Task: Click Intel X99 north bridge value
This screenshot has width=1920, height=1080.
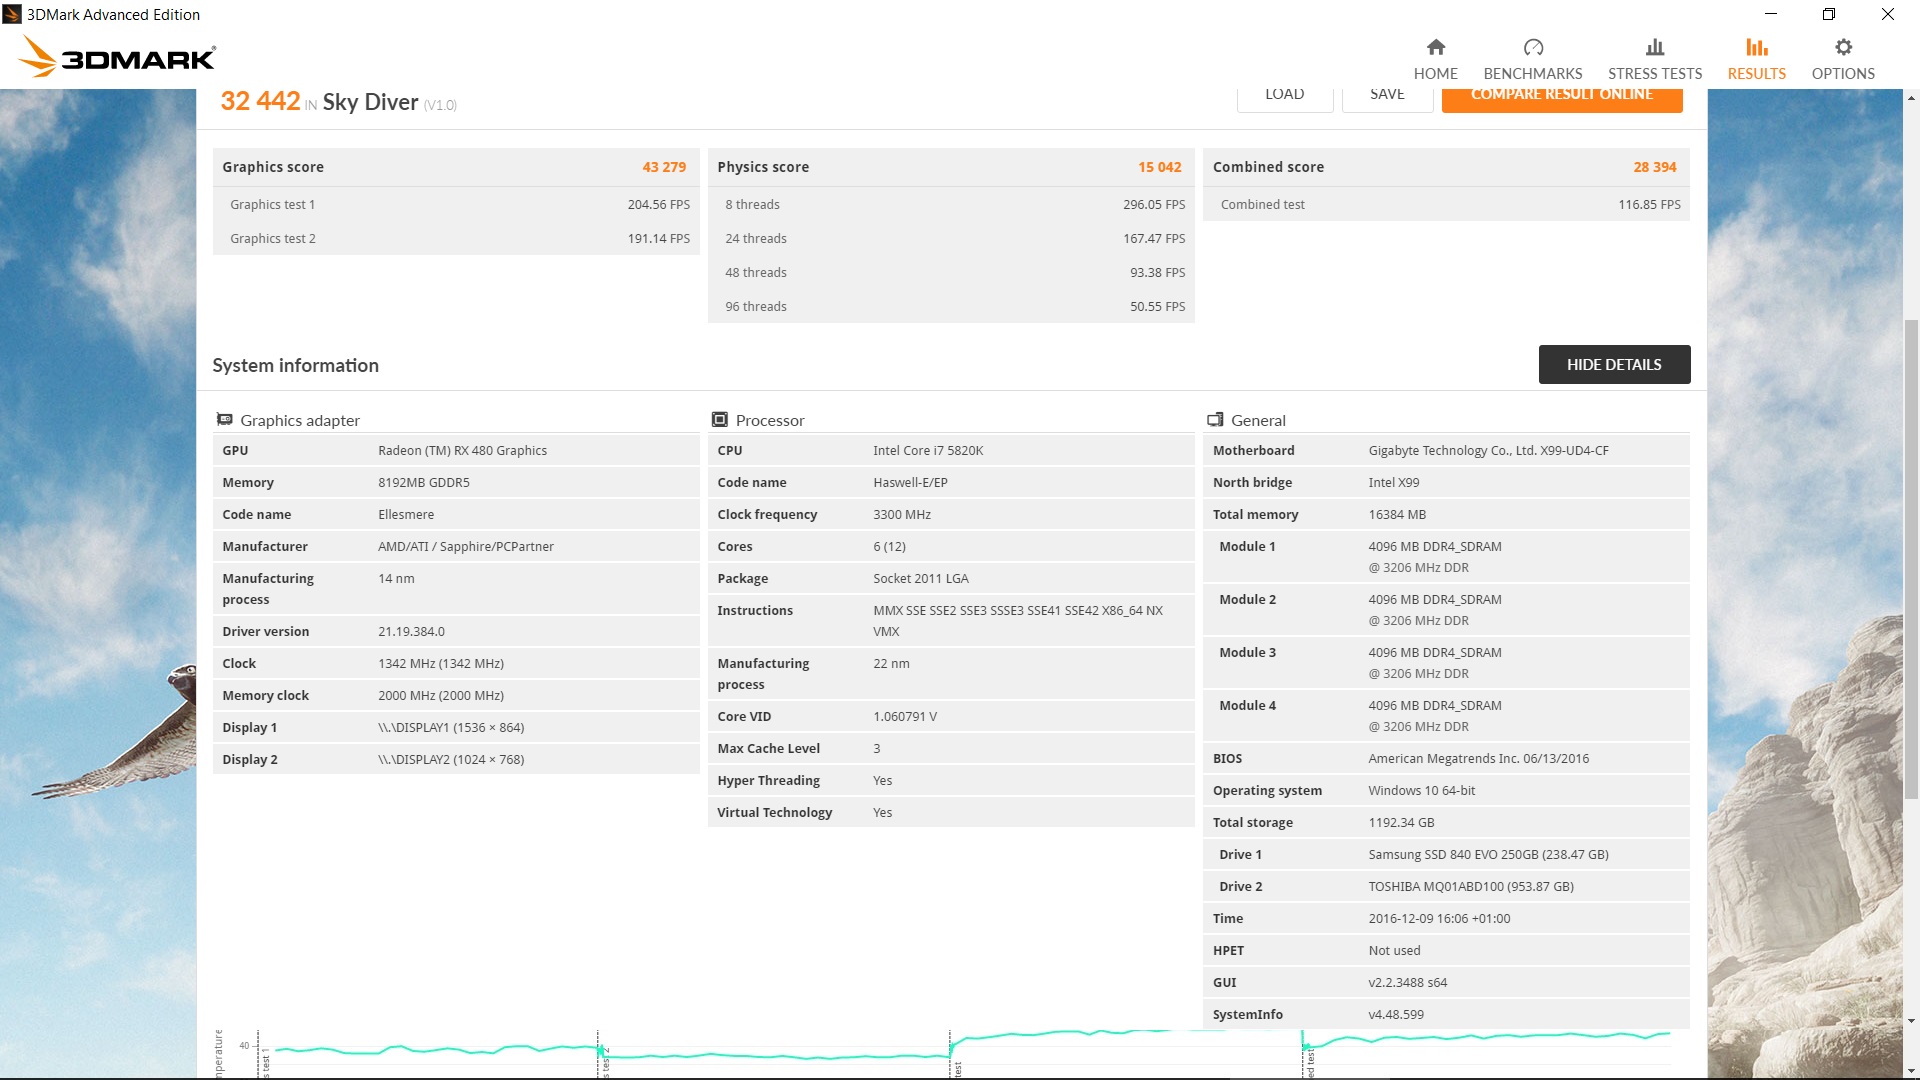Action: [1394, 482]
